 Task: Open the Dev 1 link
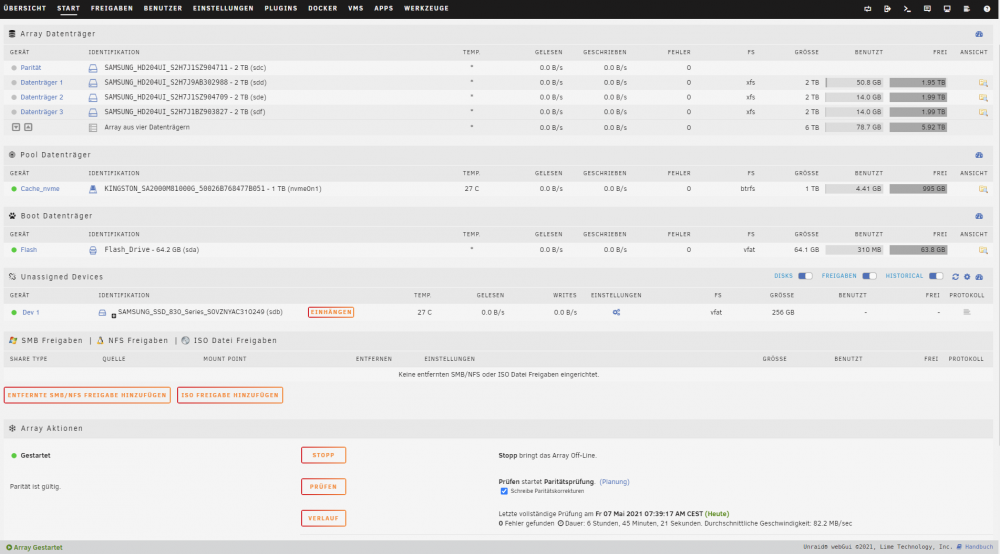(x=31, y=312)
